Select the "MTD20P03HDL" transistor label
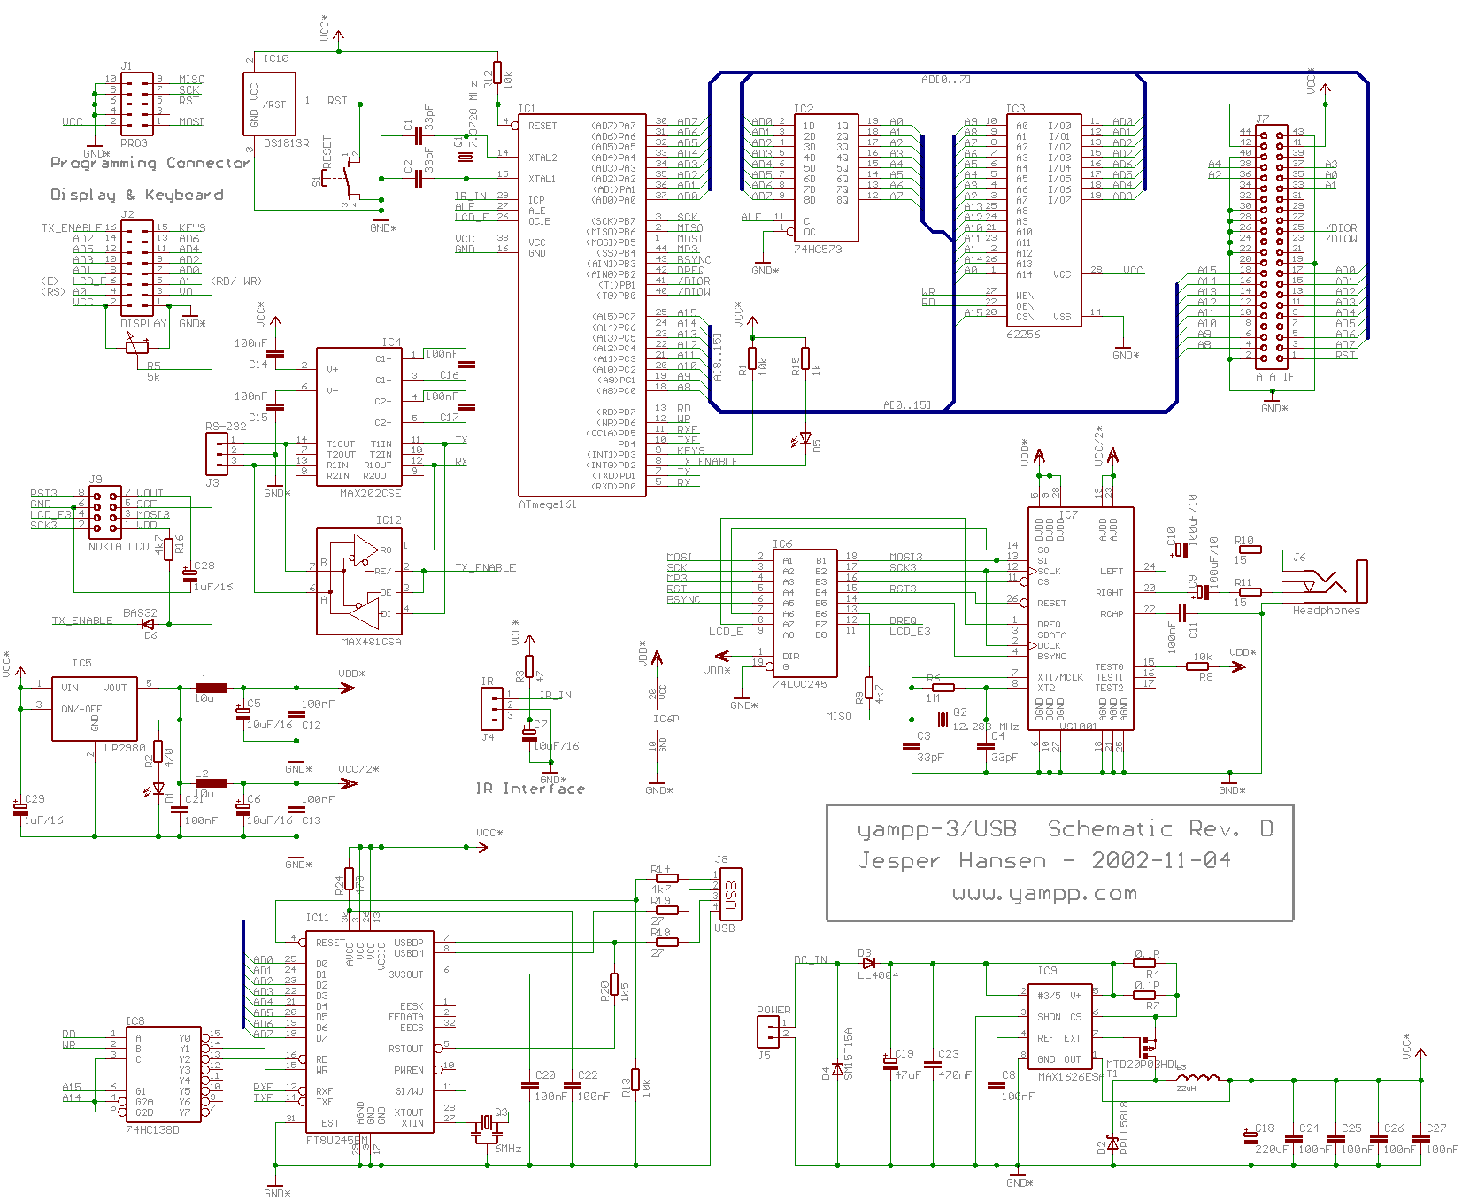Viewport: 1470px width, 1201px height. (x=1142, y=1064)
